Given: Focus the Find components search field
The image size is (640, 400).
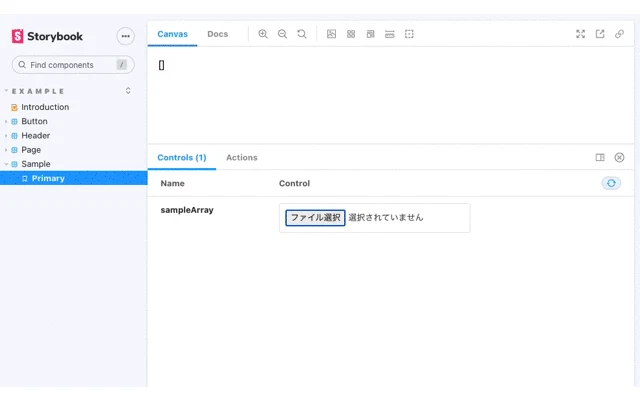Looking at the screenshot, I should [x=73, y=65].
